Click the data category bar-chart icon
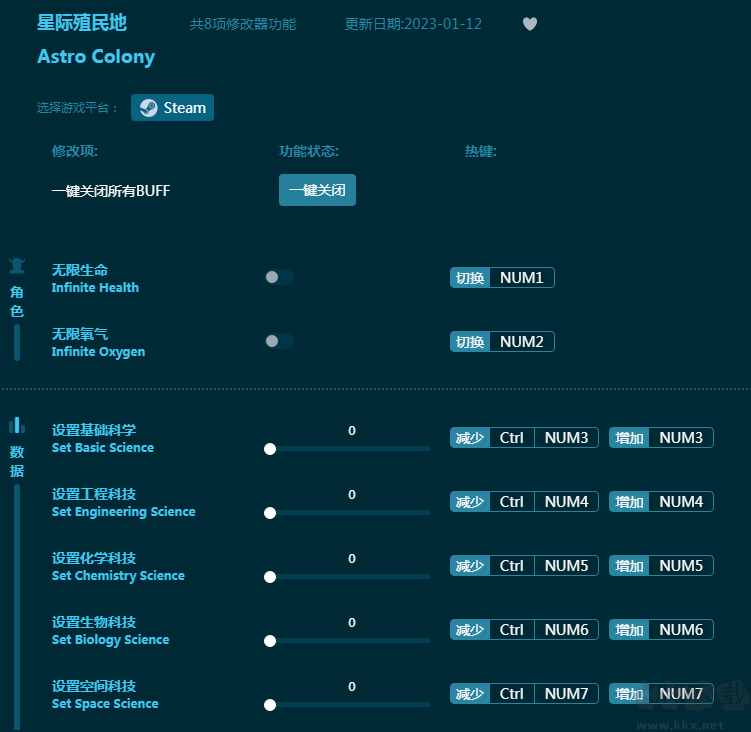 tap(17, 425)
